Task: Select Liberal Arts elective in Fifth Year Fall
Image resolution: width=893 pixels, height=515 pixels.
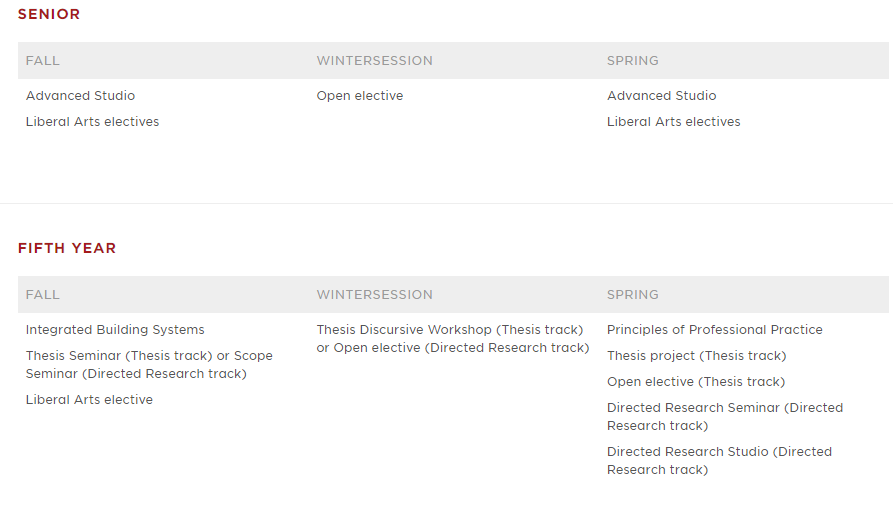Action: pos(89,400)
